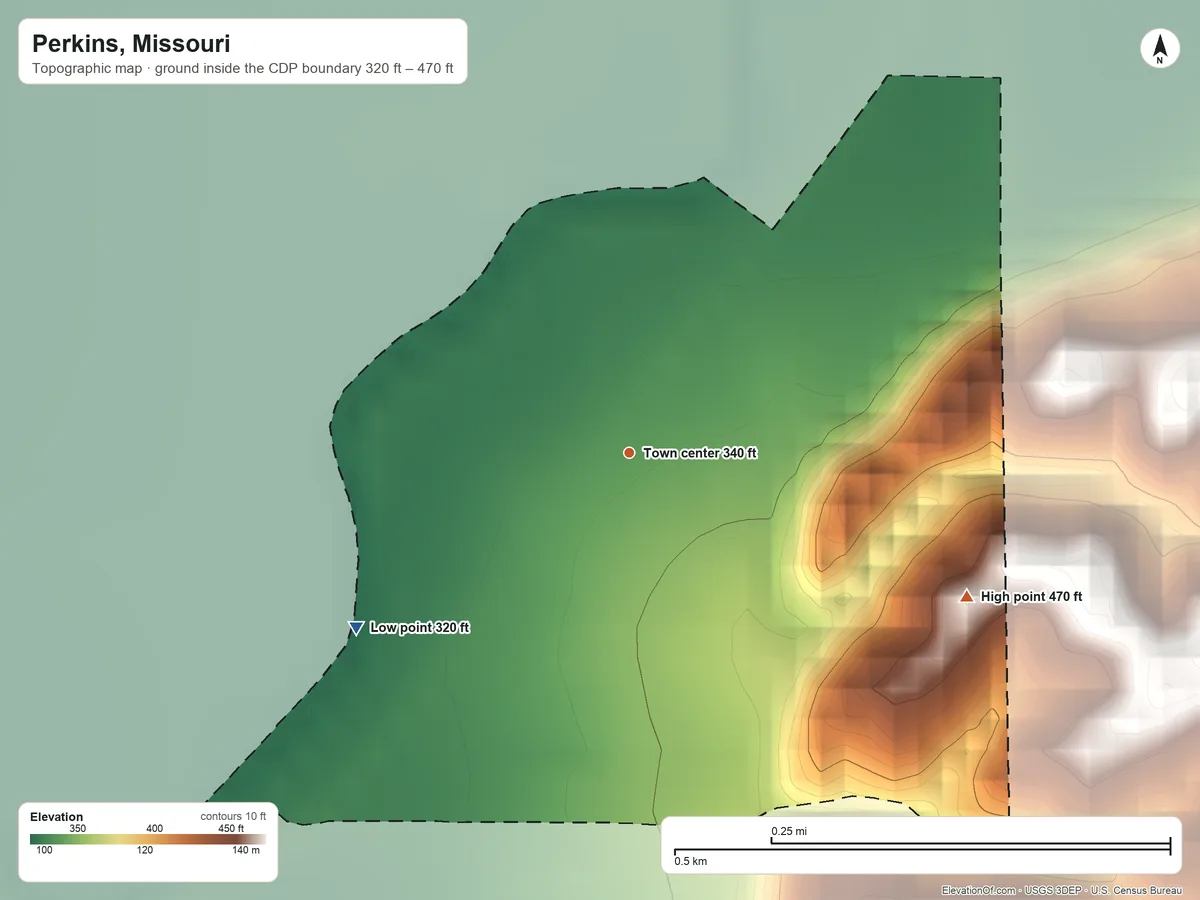Click the '450 ft' legend tick label
This screenshot has height=900, width=1200.
(x=231, y=828)
